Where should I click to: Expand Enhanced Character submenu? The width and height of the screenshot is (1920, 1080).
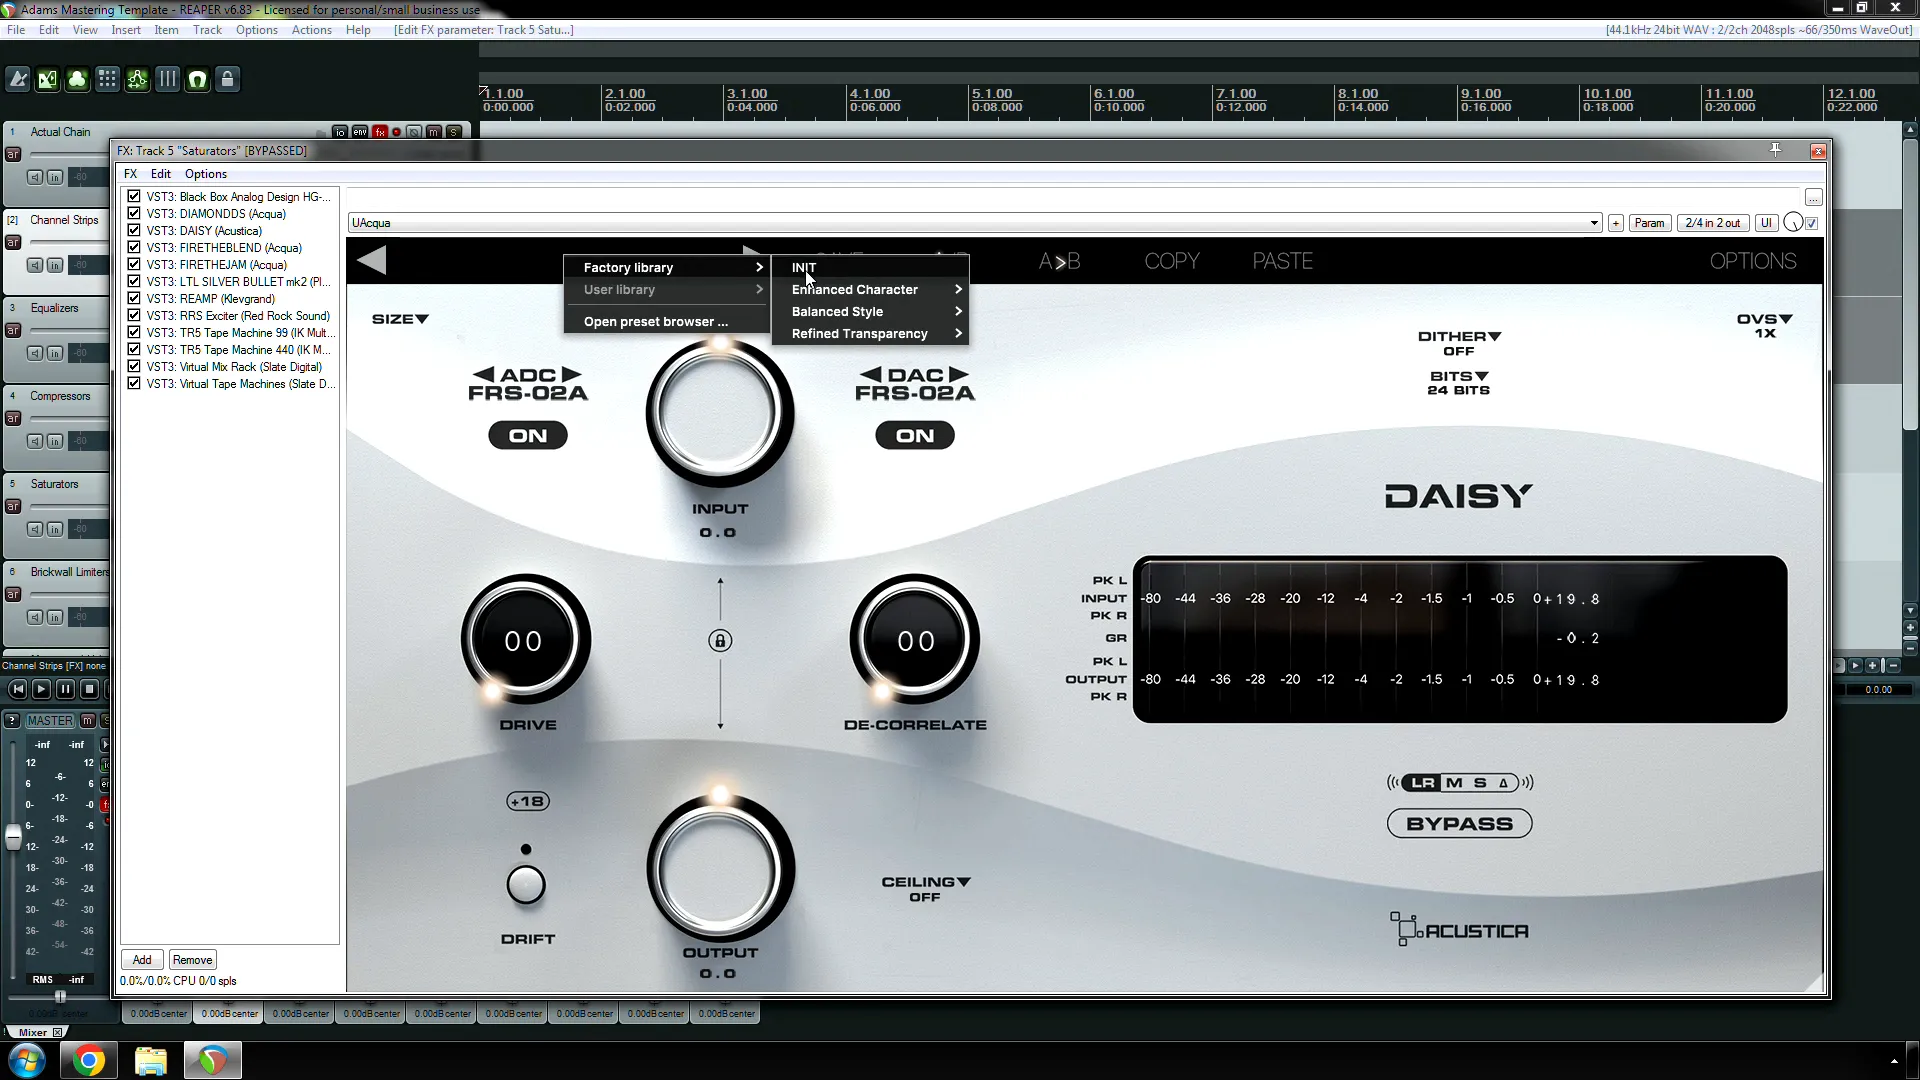[870, 290]
